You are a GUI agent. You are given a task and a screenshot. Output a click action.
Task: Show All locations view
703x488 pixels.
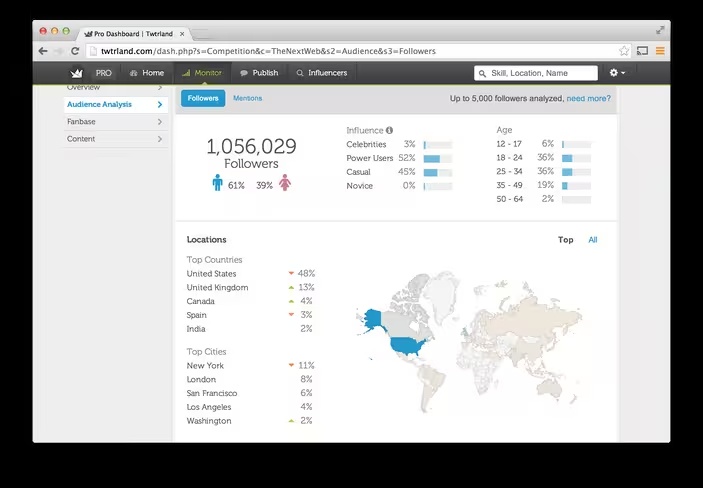click(x=593, y=240)
